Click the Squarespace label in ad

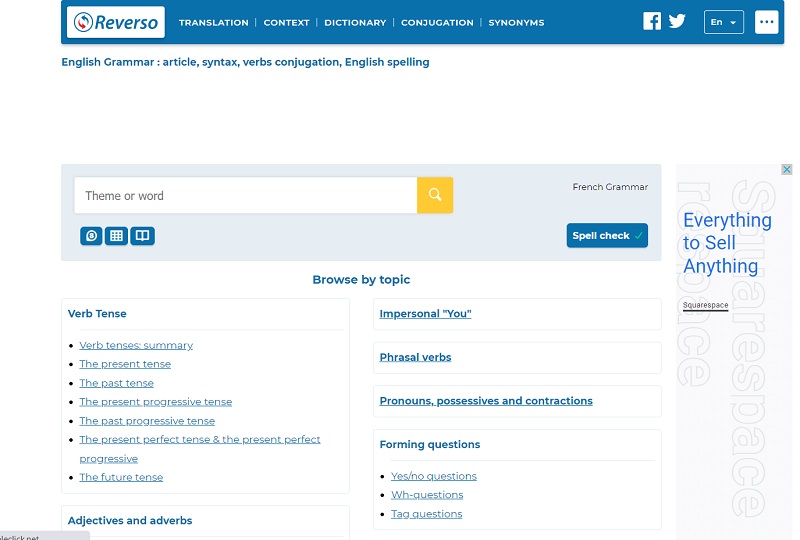click(706, 305)
